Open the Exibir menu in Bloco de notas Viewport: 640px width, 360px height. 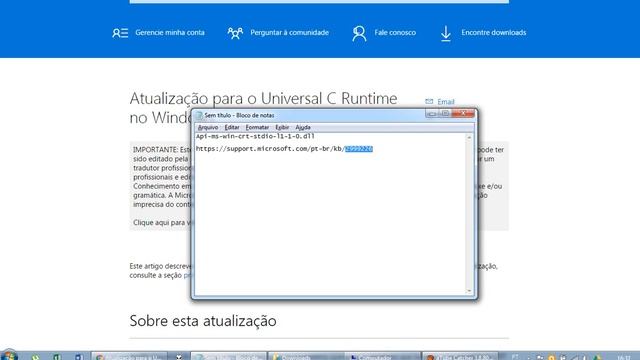point(282,127)
